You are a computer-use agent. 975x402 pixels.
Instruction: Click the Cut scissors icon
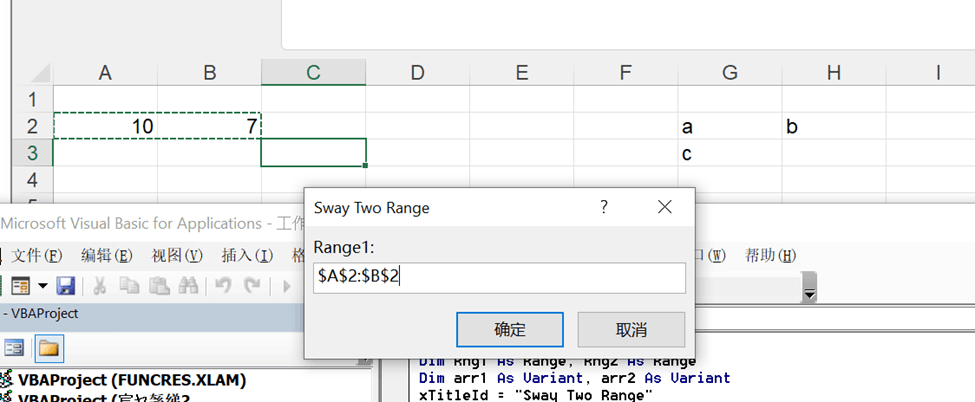coord(99,286)
